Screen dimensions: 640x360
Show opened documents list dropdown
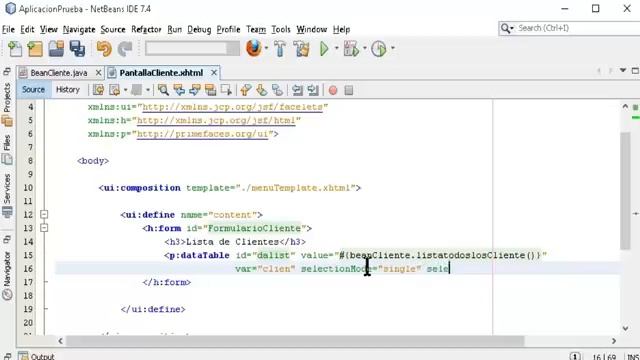click(x=623, y=71)
